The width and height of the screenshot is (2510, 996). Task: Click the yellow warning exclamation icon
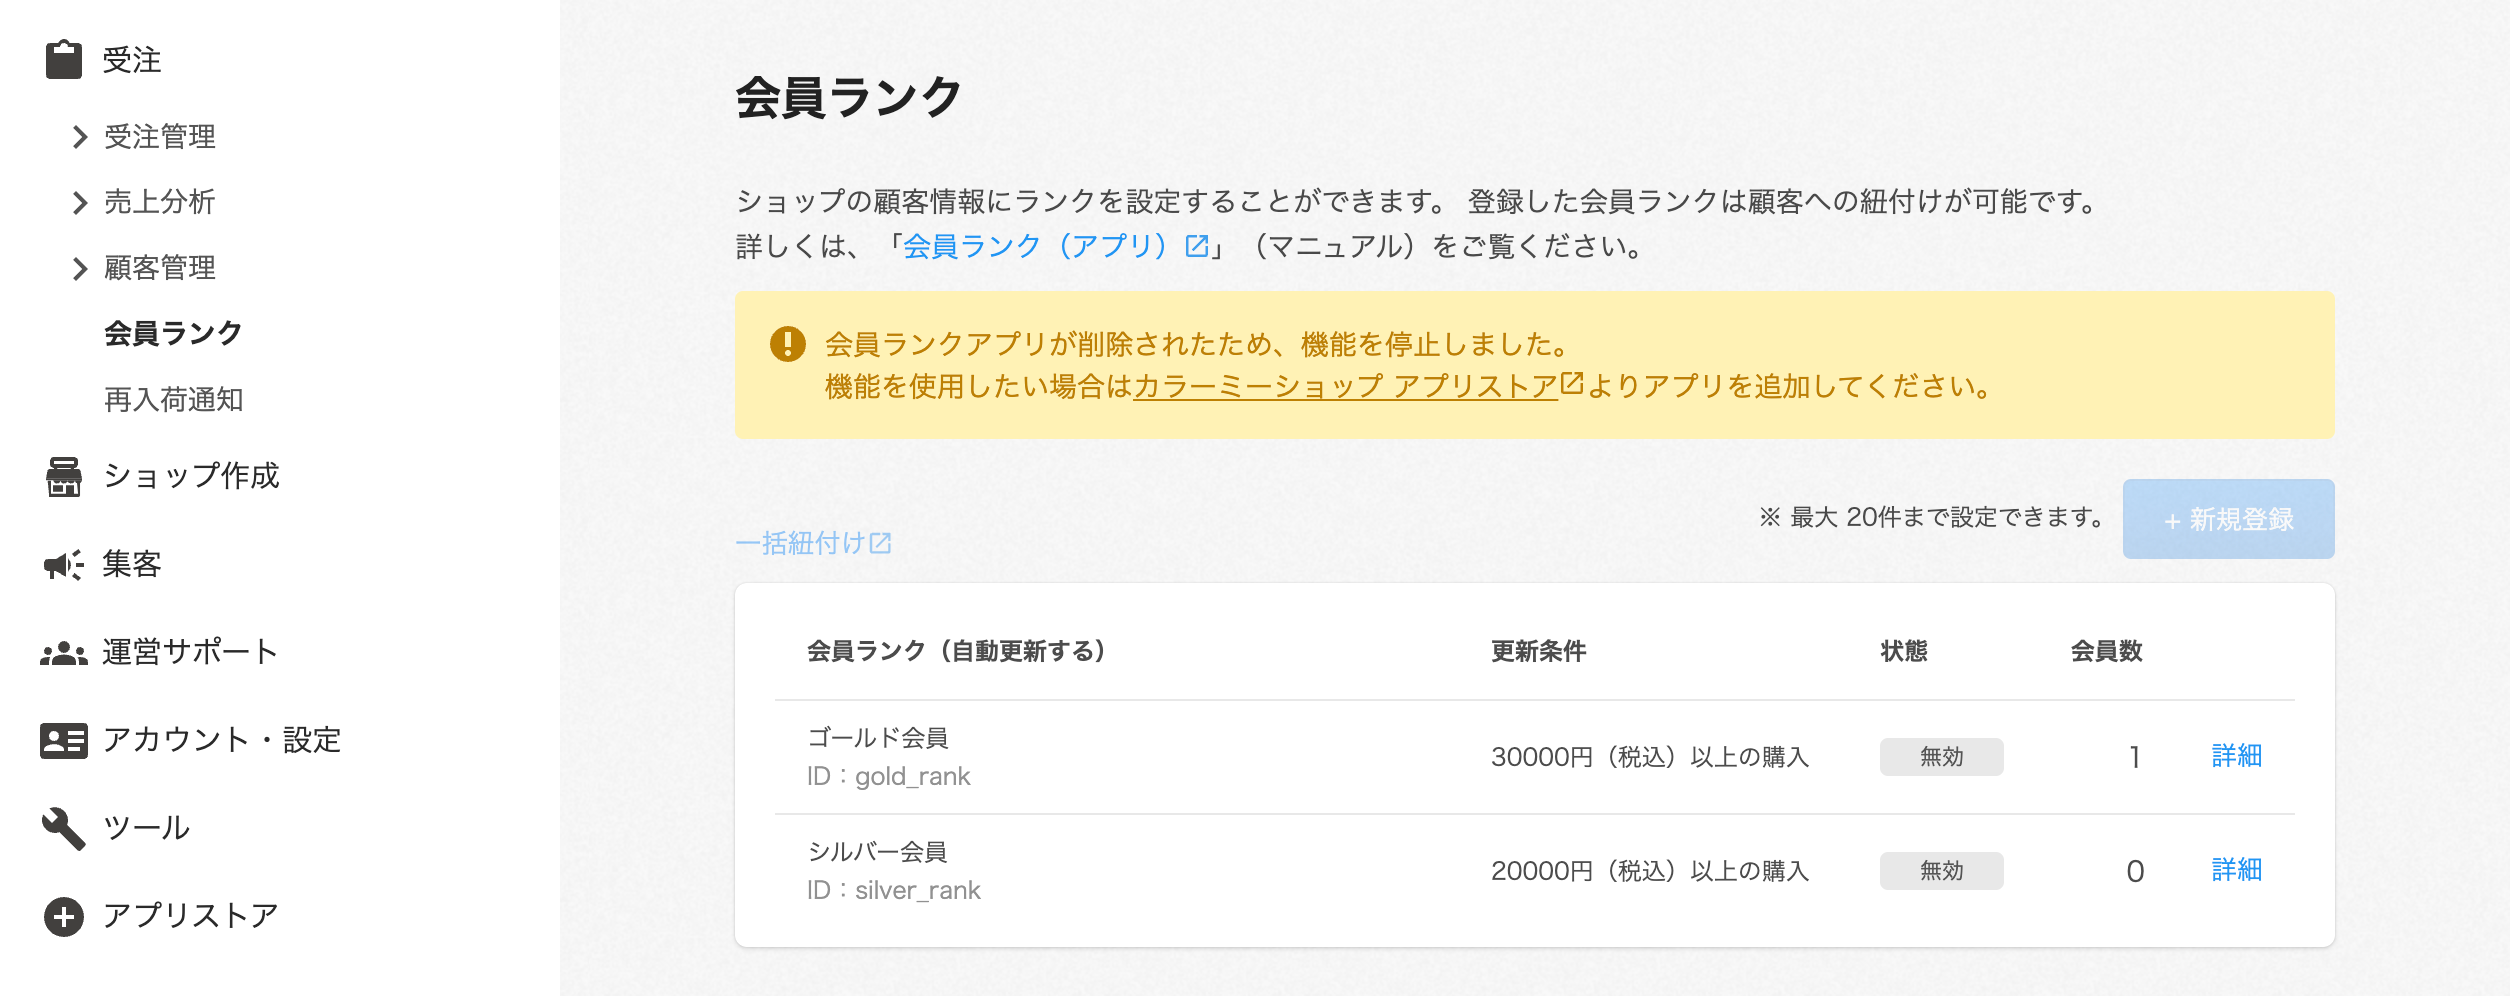788,344
